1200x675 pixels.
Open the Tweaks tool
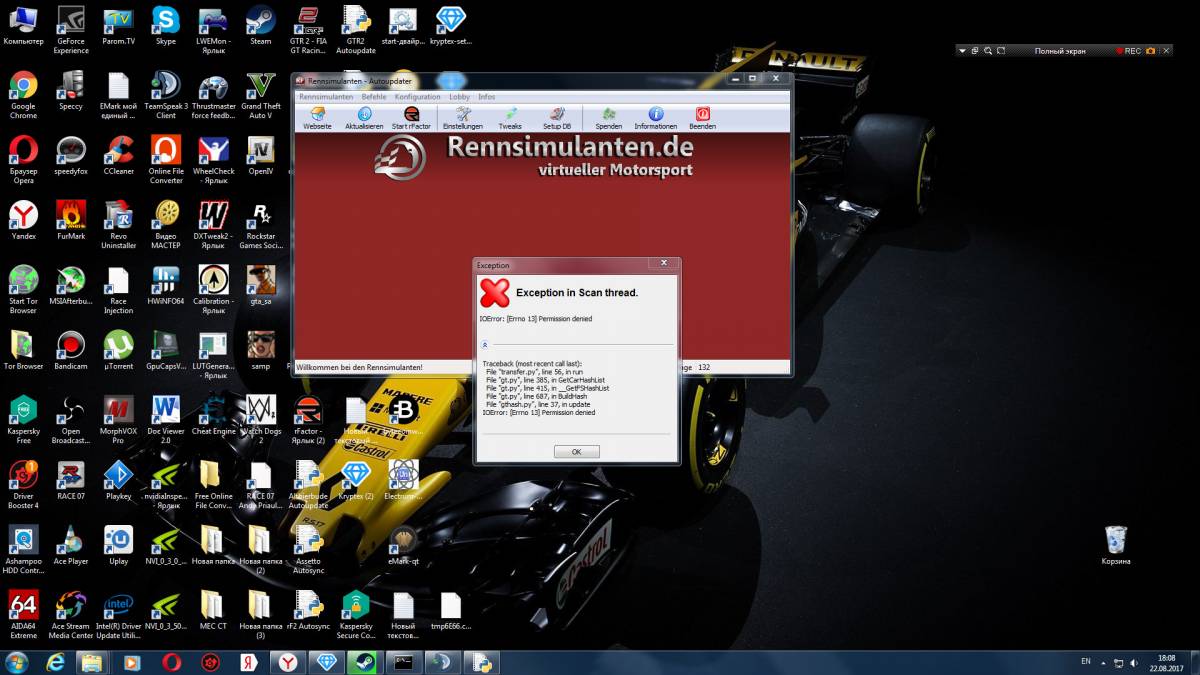click(510, 118)
